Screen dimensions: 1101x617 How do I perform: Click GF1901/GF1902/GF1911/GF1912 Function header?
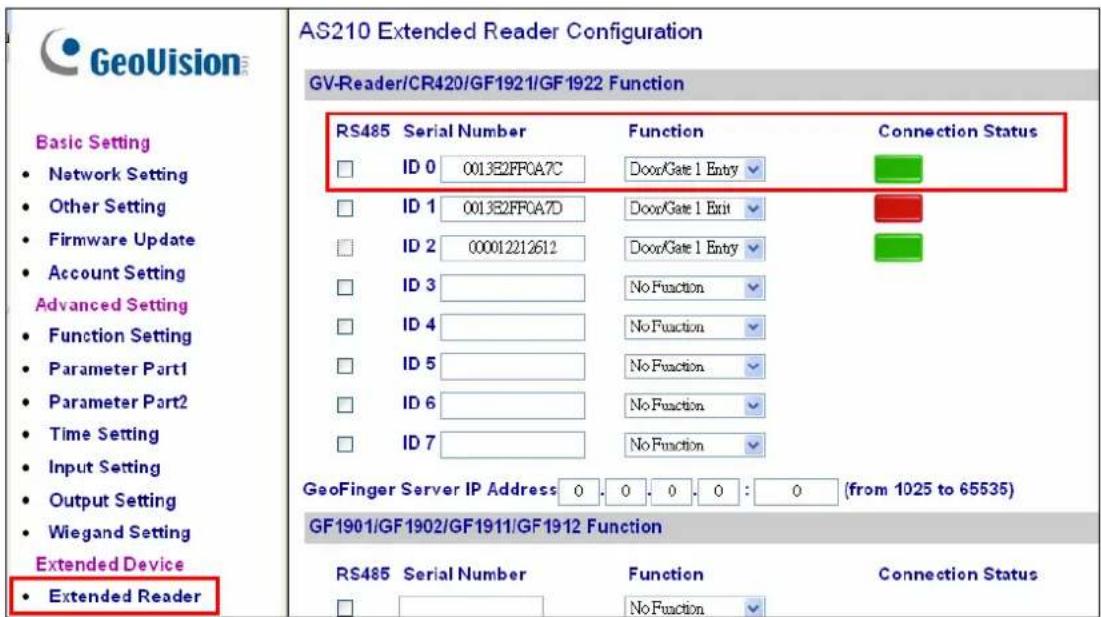485,526
